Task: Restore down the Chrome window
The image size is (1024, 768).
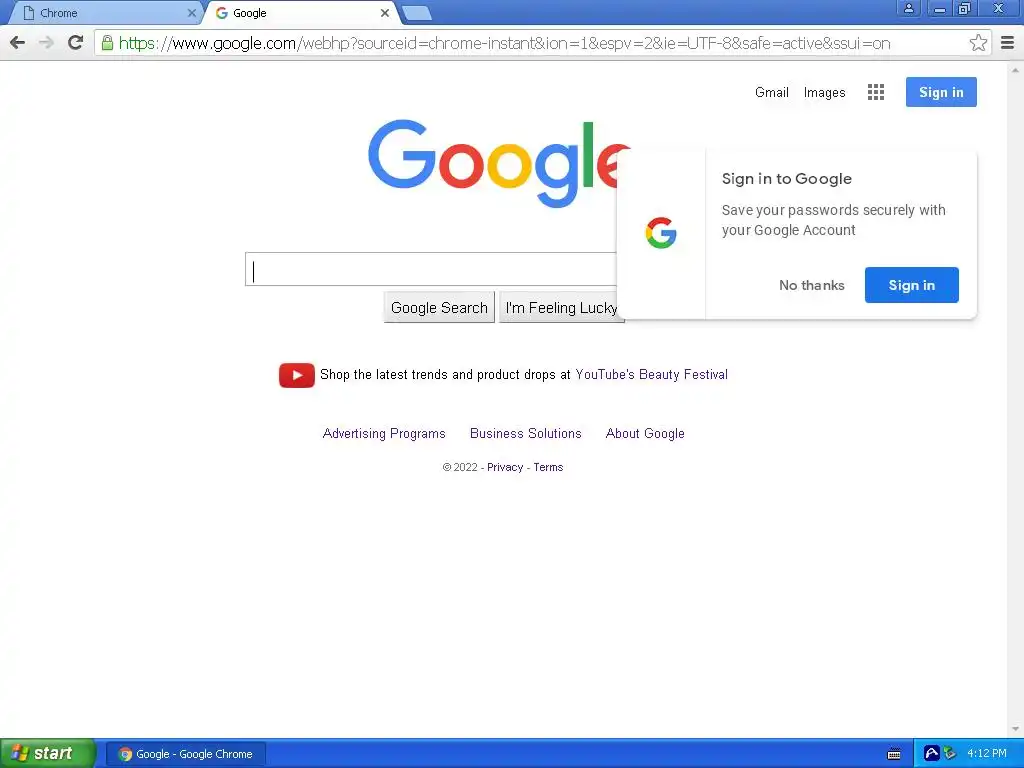Action: point(964,8)
